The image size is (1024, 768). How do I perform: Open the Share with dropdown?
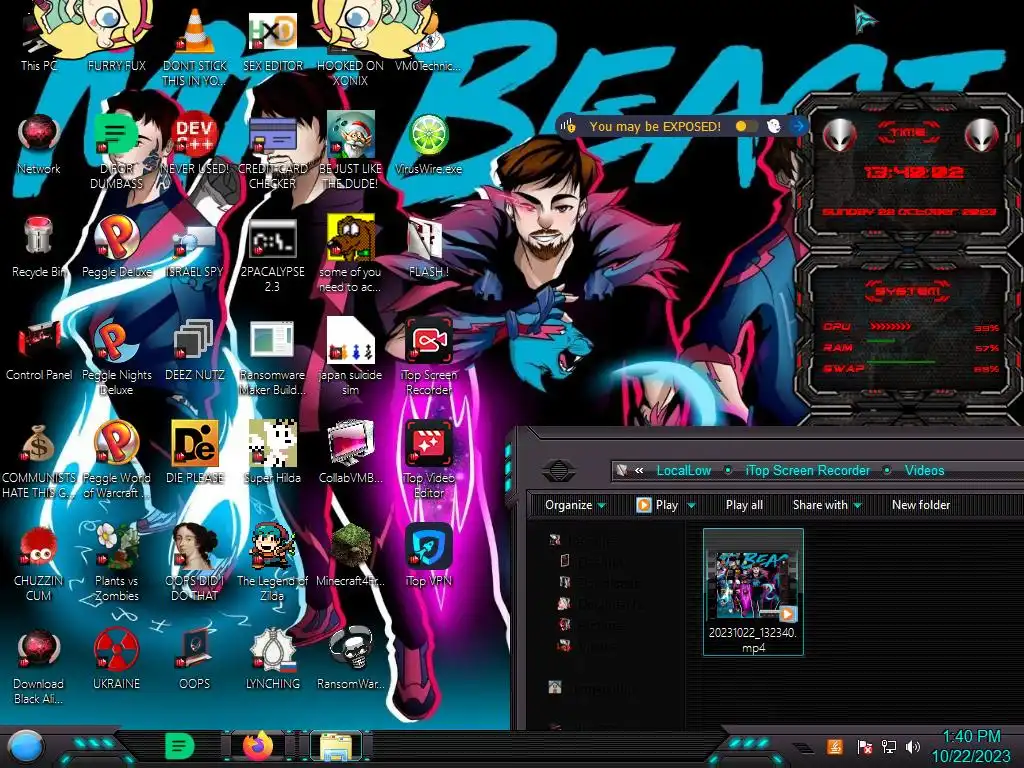[x=827, y=505]
